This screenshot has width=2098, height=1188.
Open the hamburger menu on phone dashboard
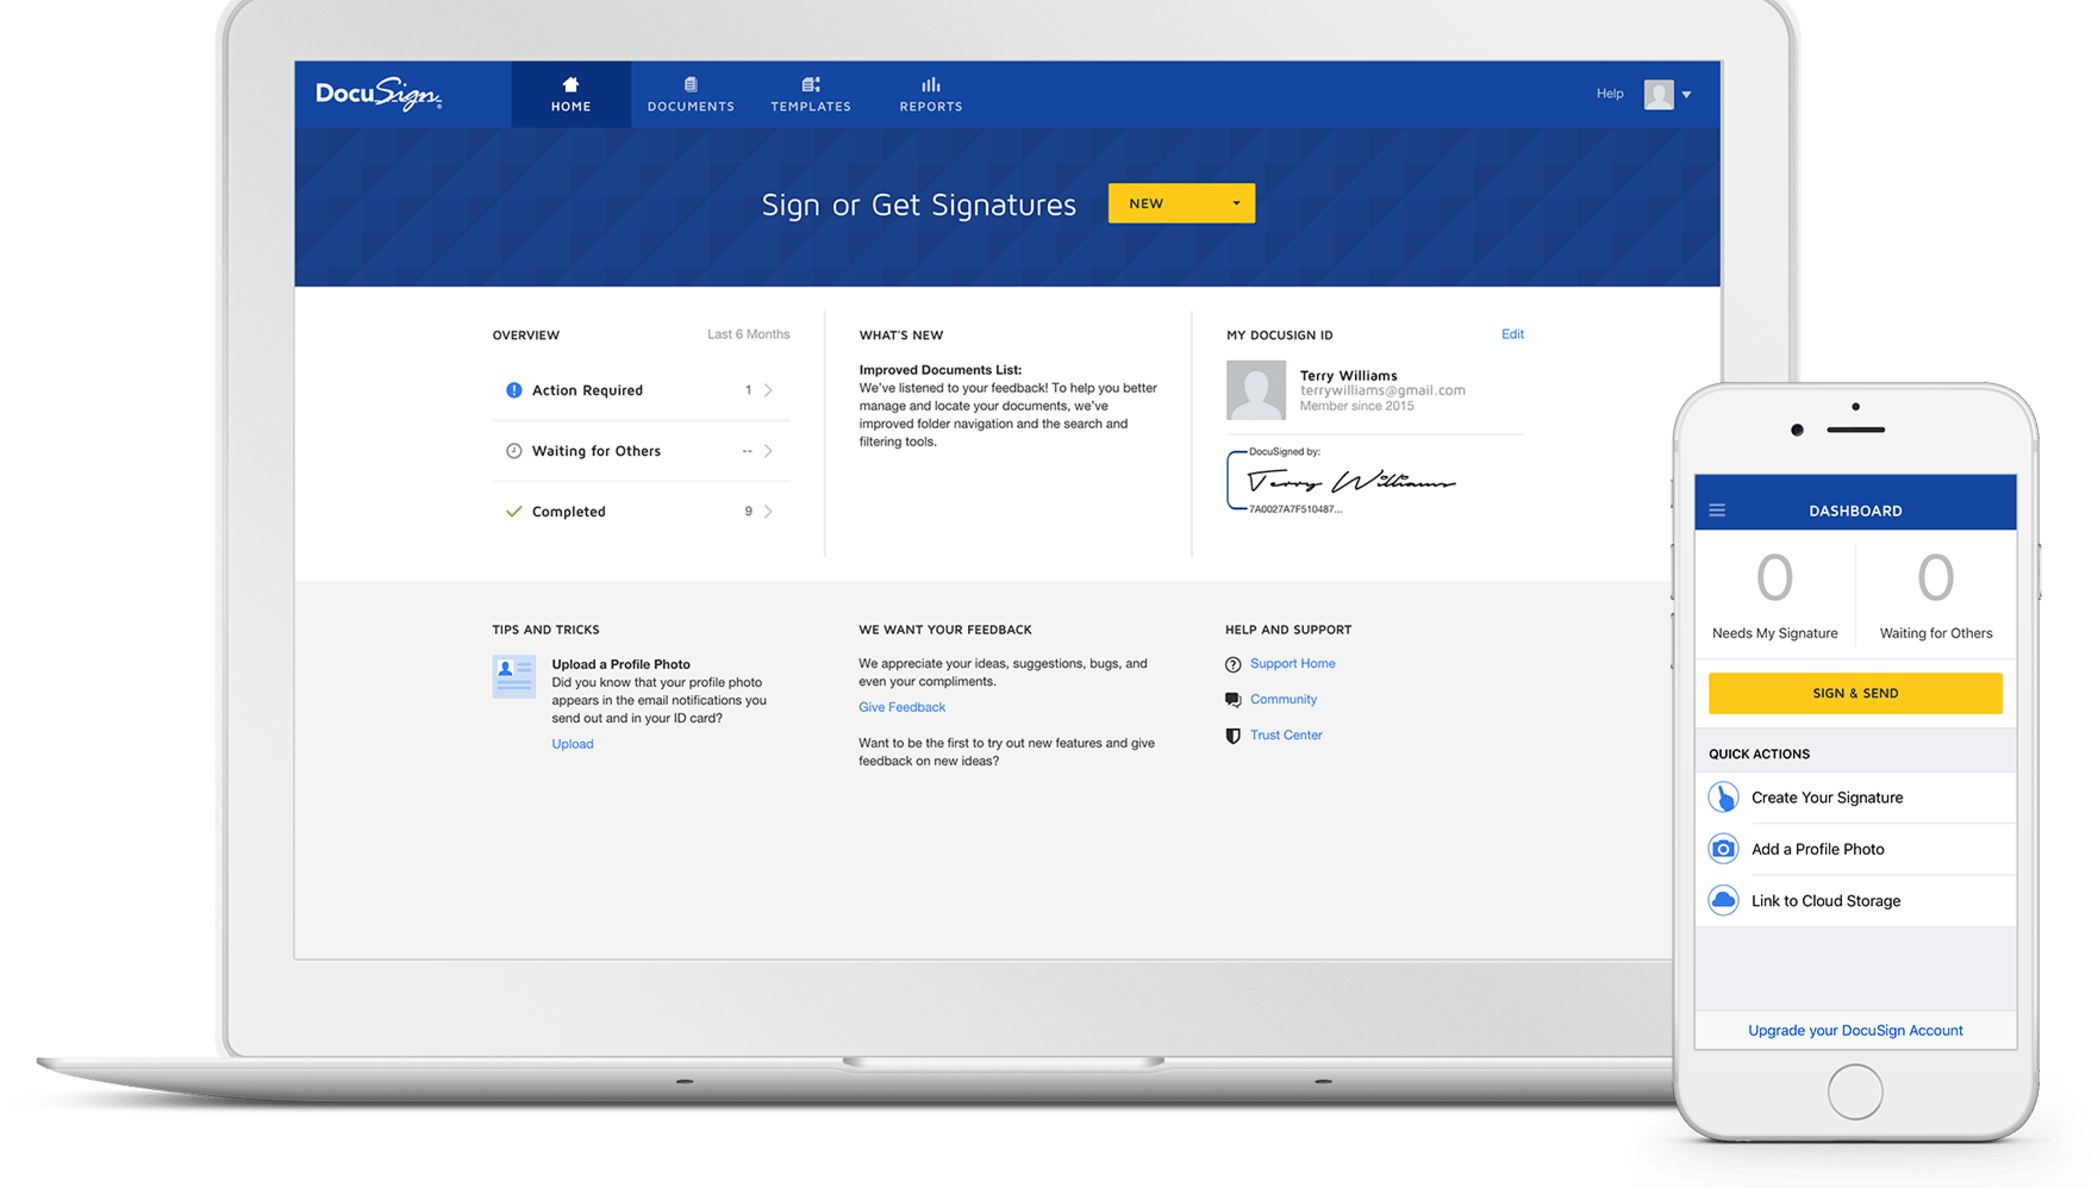[1717, 510]
